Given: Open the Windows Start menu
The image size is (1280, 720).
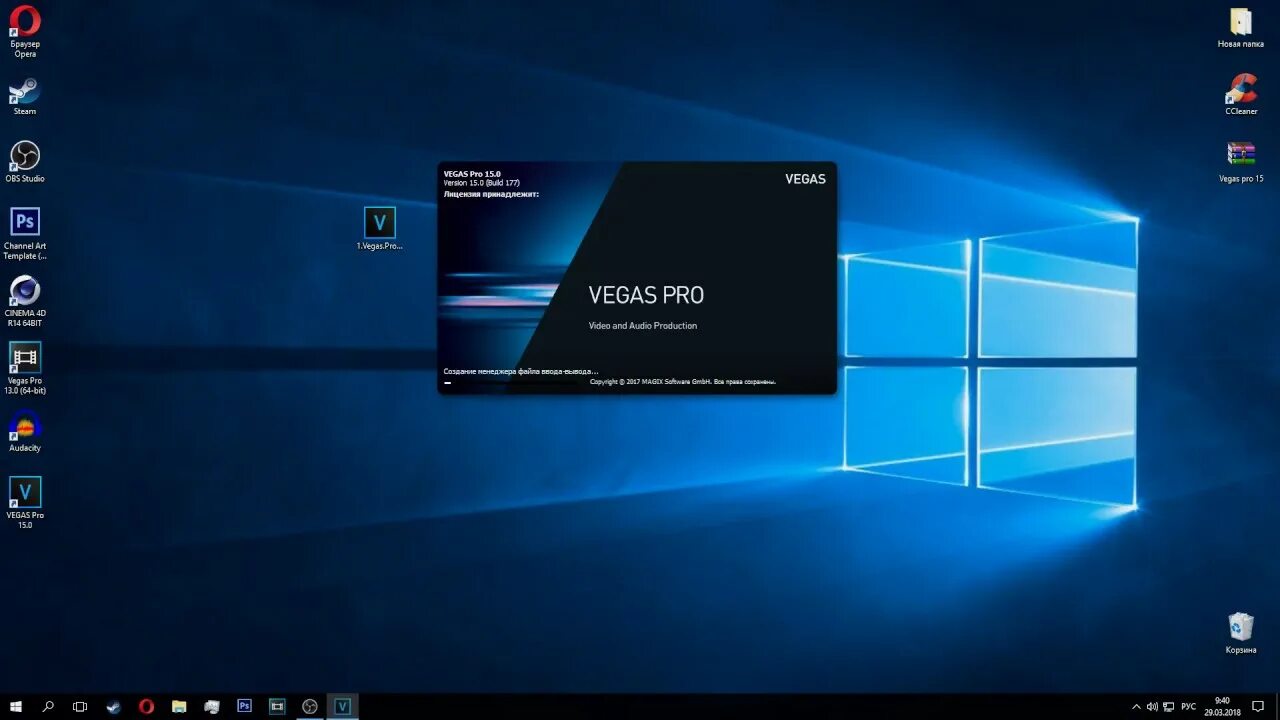Looking at the screenshot, I should [x=15, y=706].
